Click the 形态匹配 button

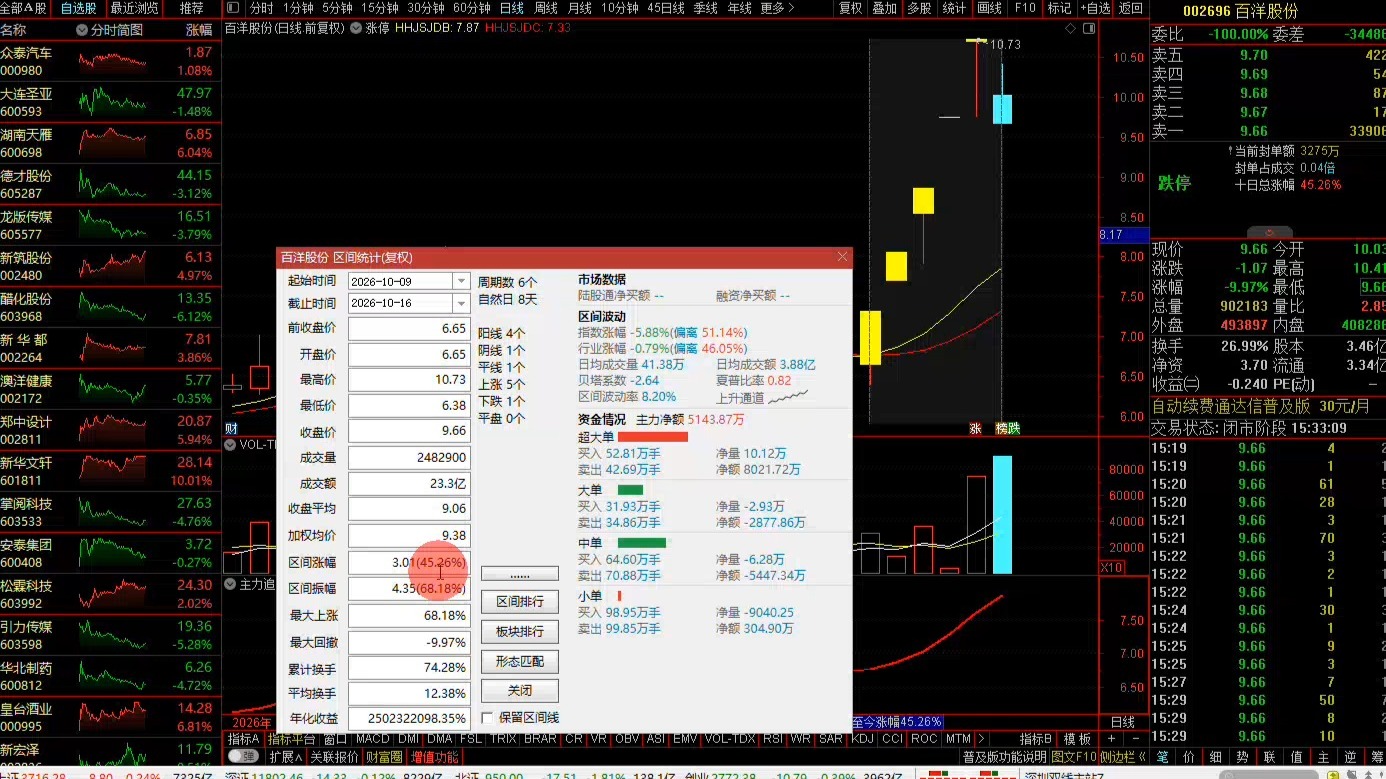click(x=520, y=662)
